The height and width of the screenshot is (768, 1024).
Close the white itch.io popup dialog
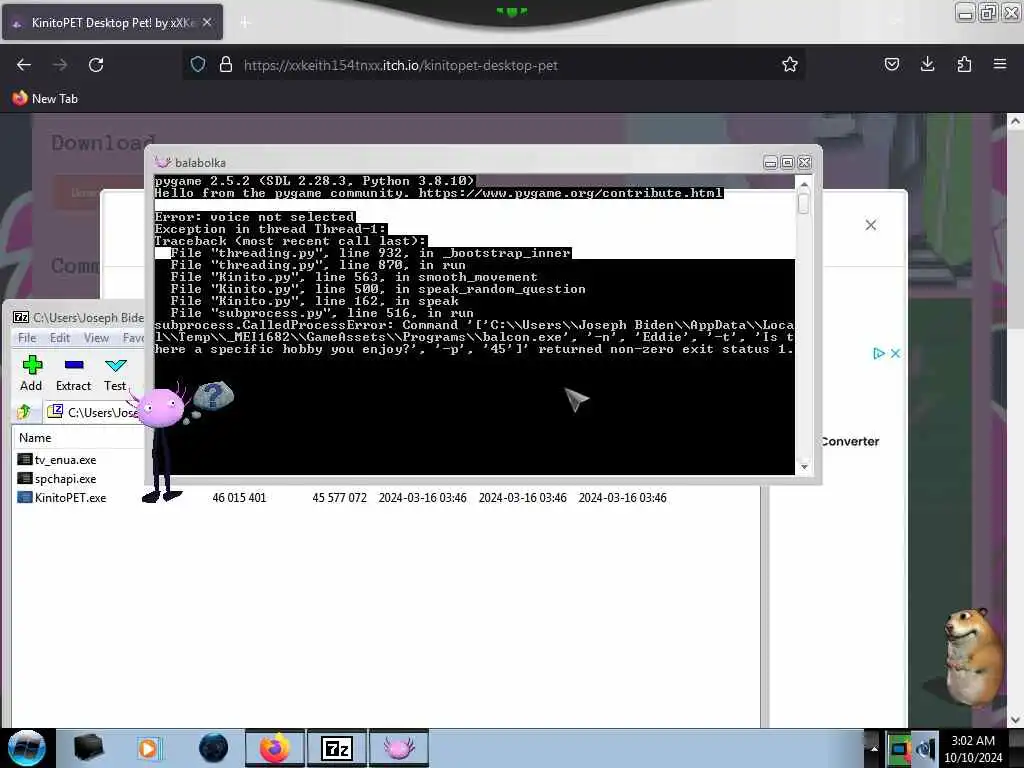(871, 225)
